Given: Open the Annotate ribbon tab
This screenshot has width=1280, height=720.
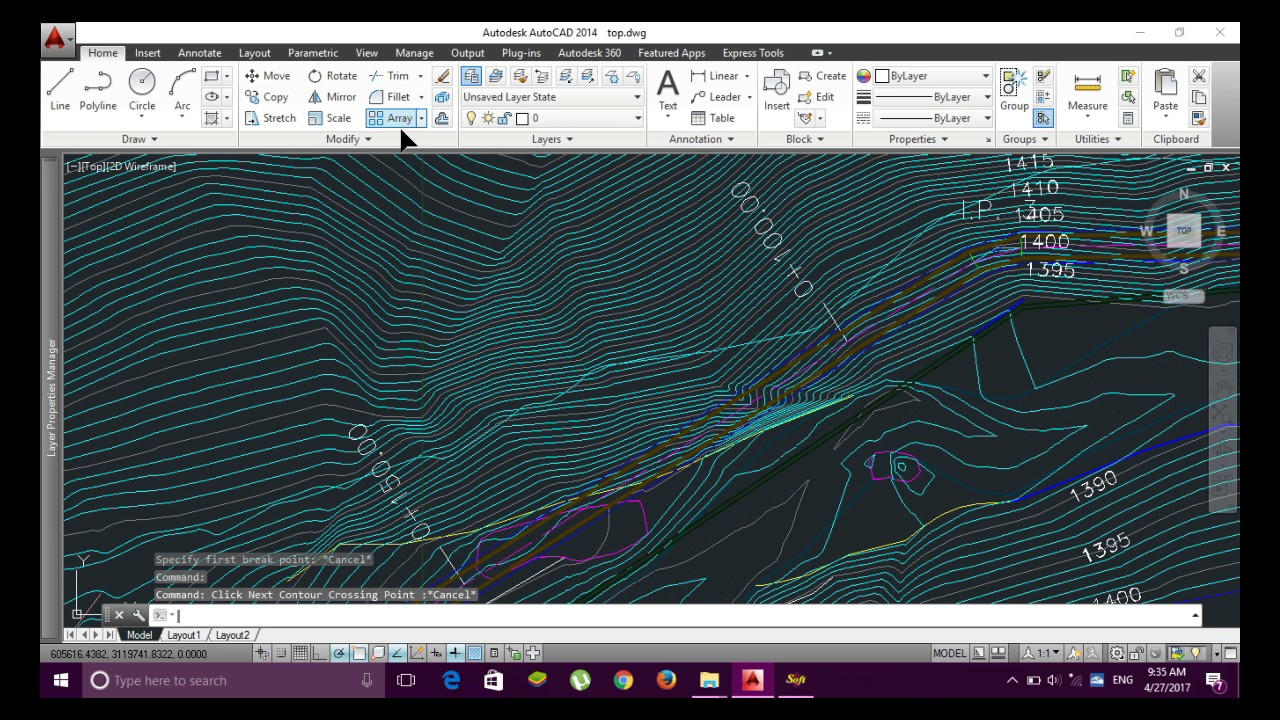Looking at the screenshot, I should coord(199,53).
